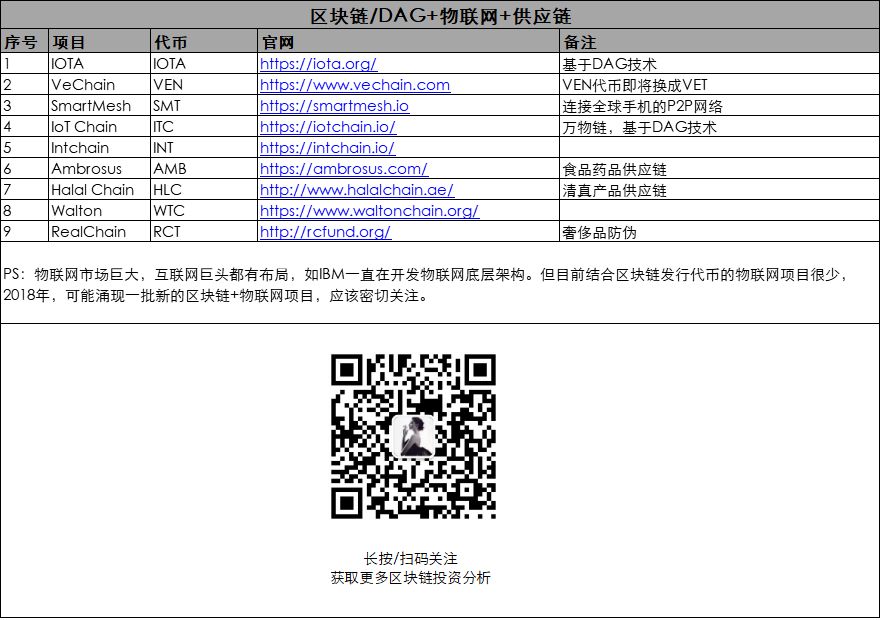The height and width of the screenshot is (620, 882).
Task: Select the WTC token cell
Action: (x=168, y=211)
